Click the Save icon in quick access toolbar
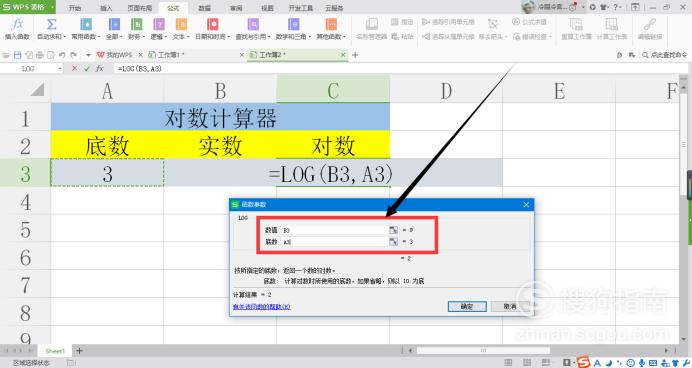Viewport: 692px width, 368px height. pos(18,55)
